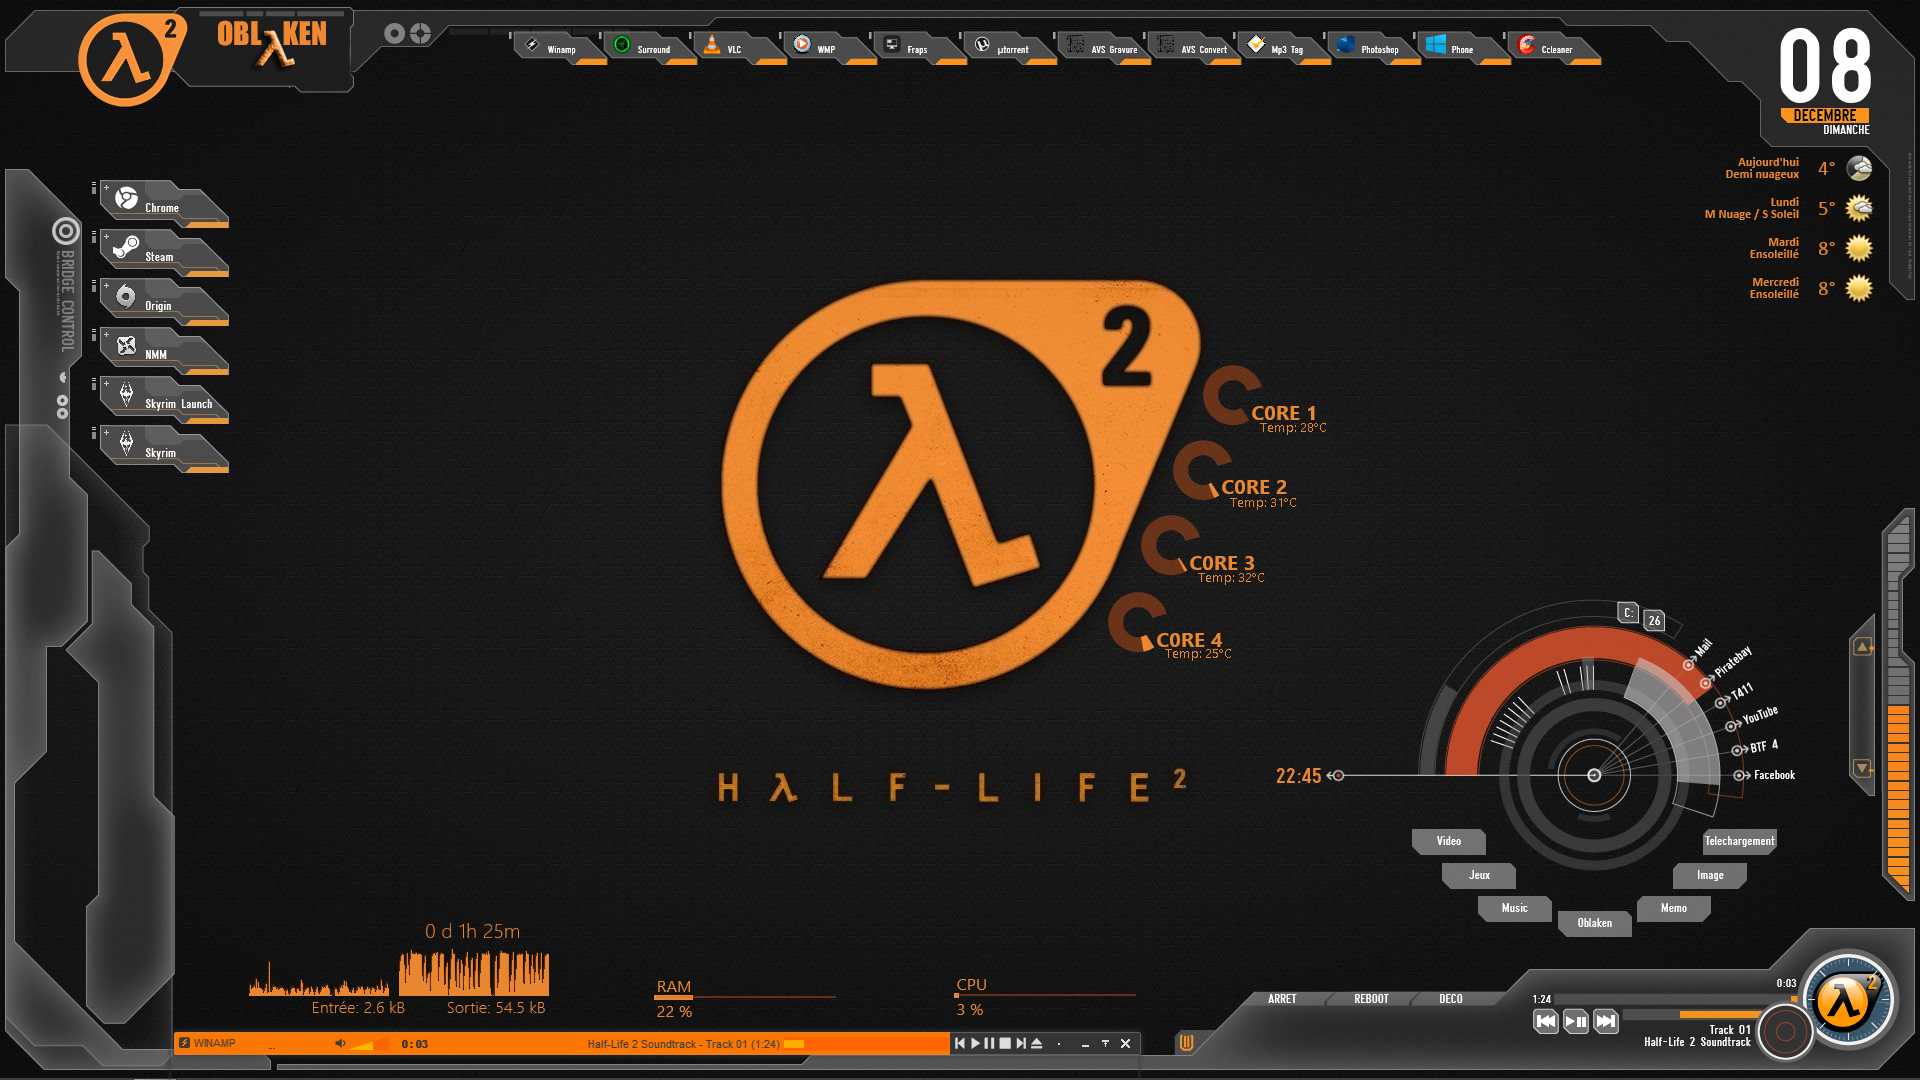This screenshot has height=1080, width=1920.
Task: Click the Half-Life lambda logo top left
Action: (x=130, y=60)
